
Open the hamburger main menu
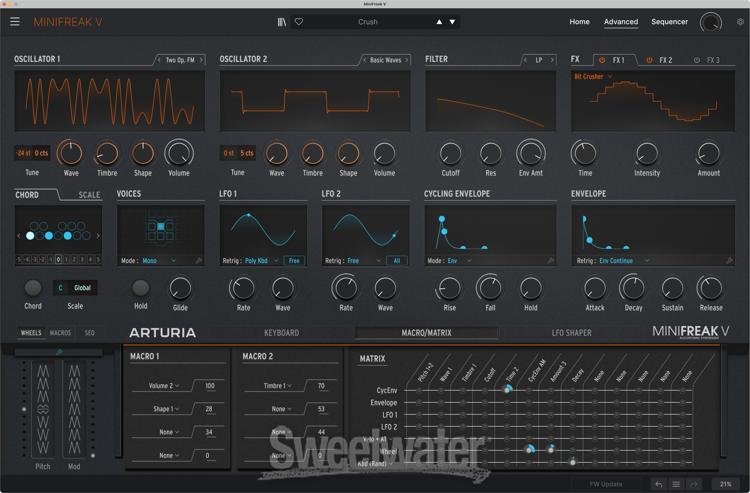pyautogui.click(x=15, y=22)
